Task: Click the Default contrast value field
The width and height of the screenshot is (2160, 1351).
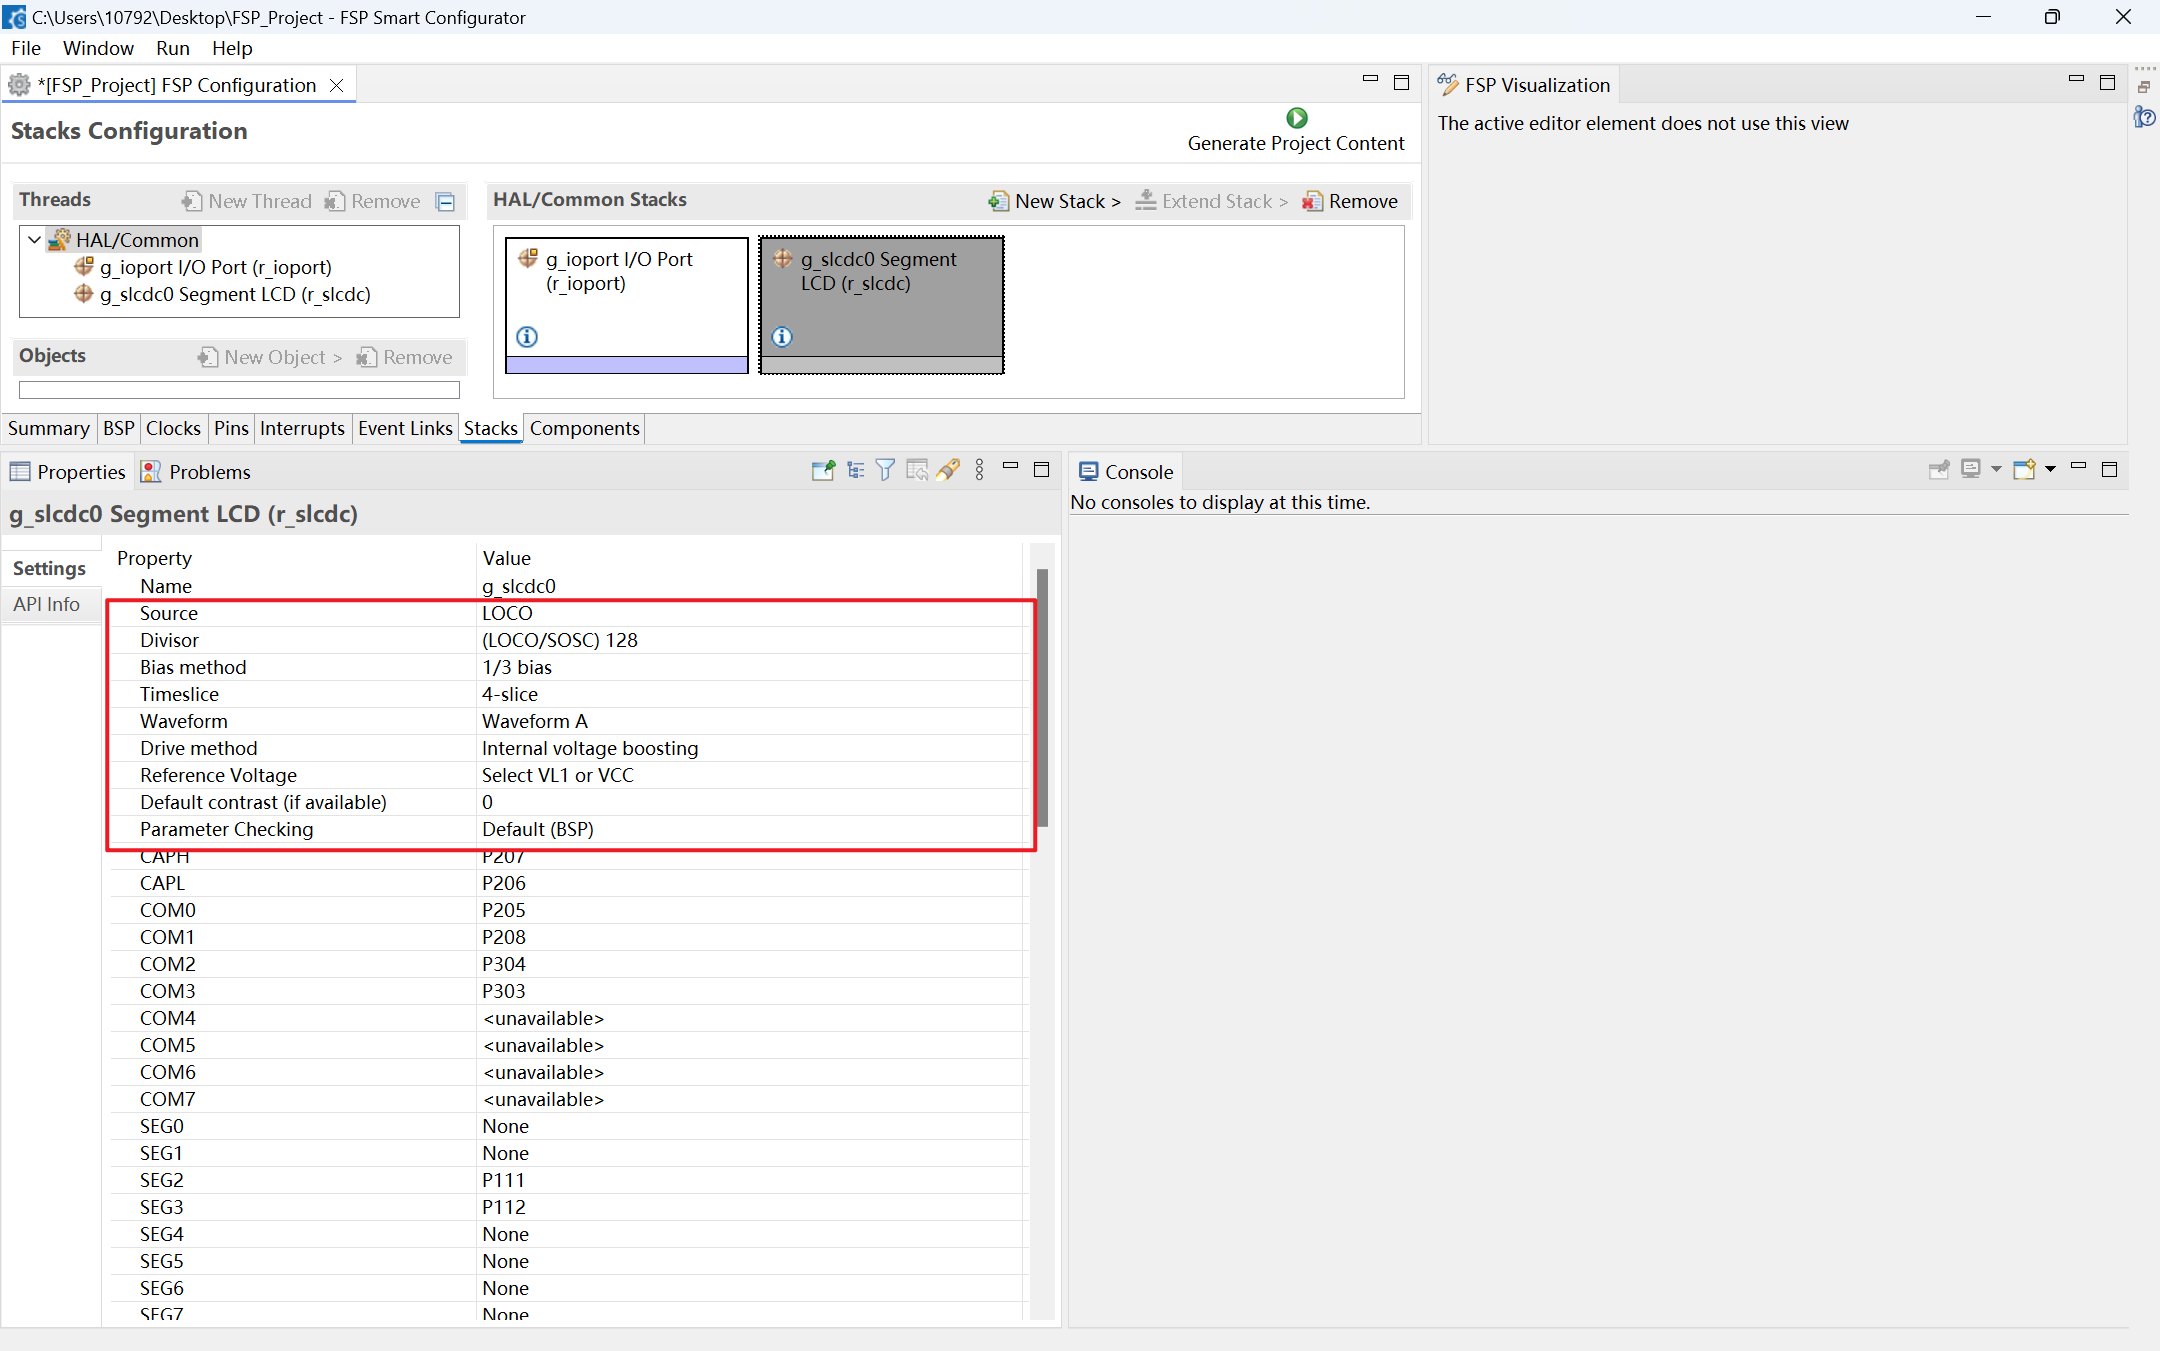Action: click(750, 802)
